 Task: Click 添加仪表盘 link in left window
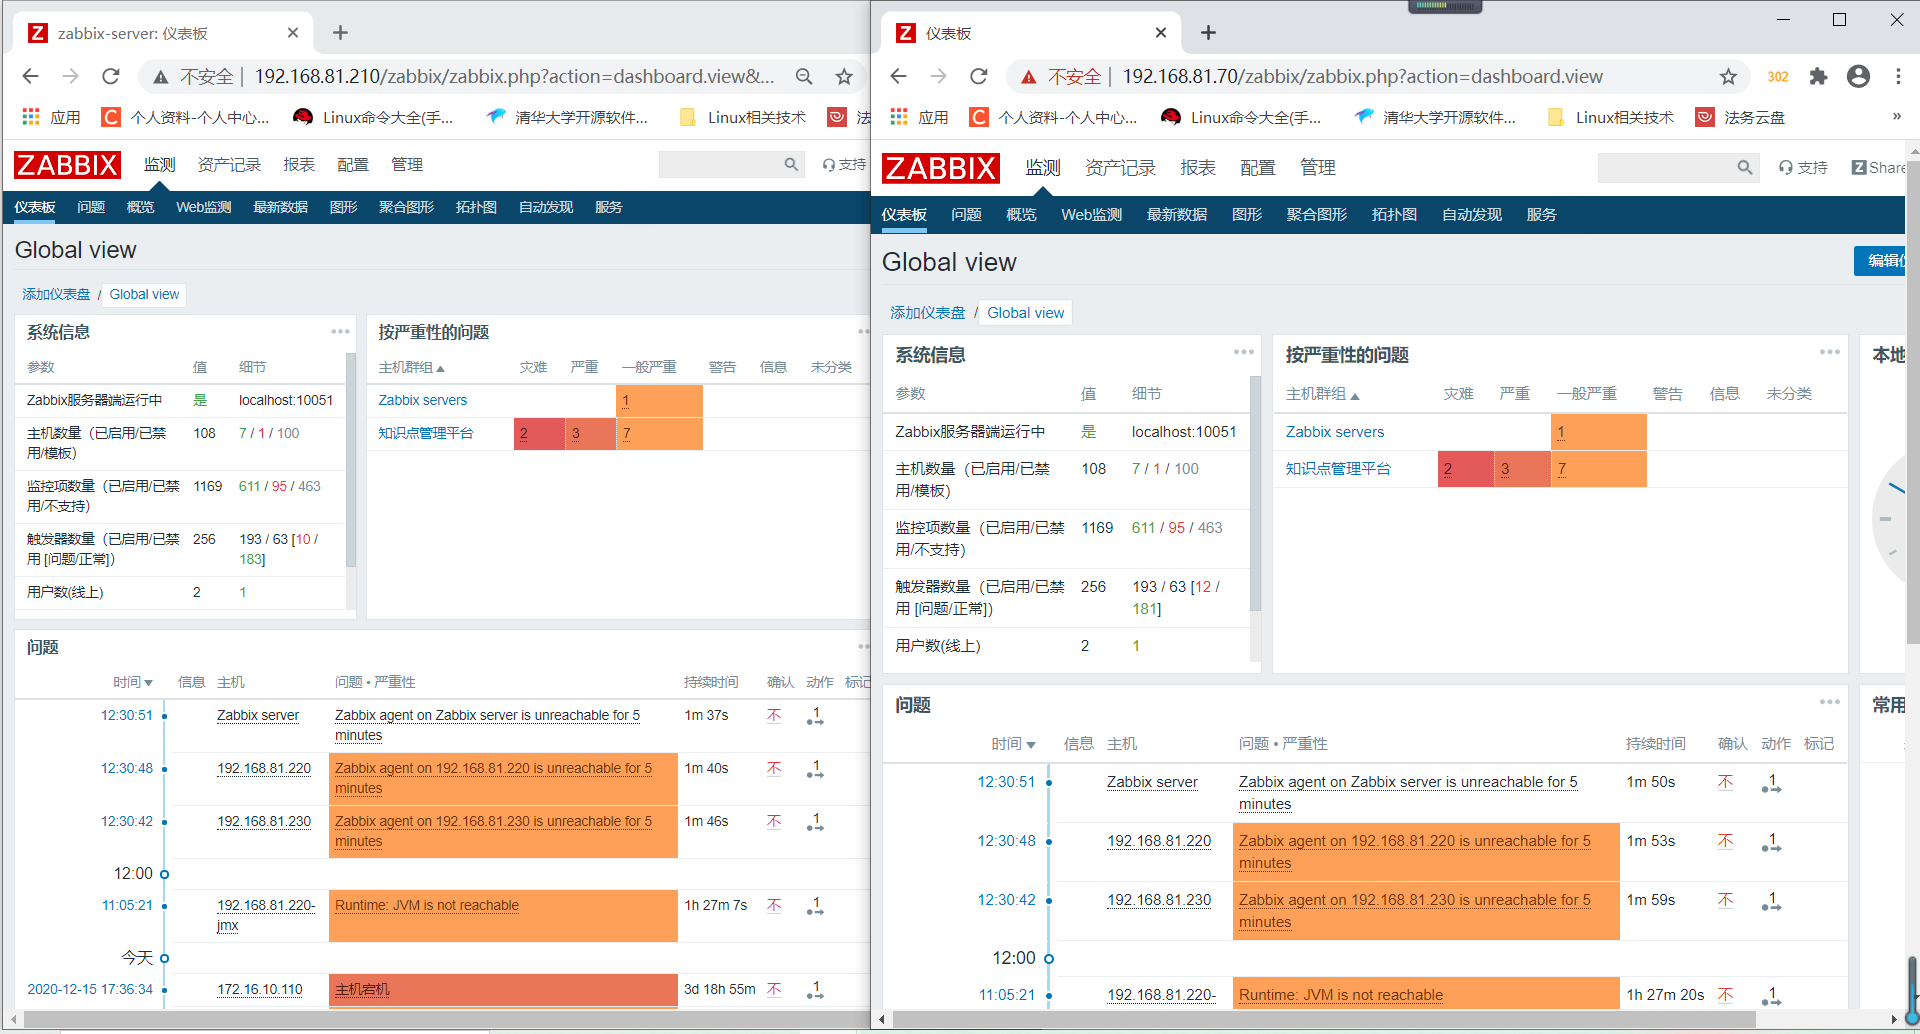pos(56,294)
